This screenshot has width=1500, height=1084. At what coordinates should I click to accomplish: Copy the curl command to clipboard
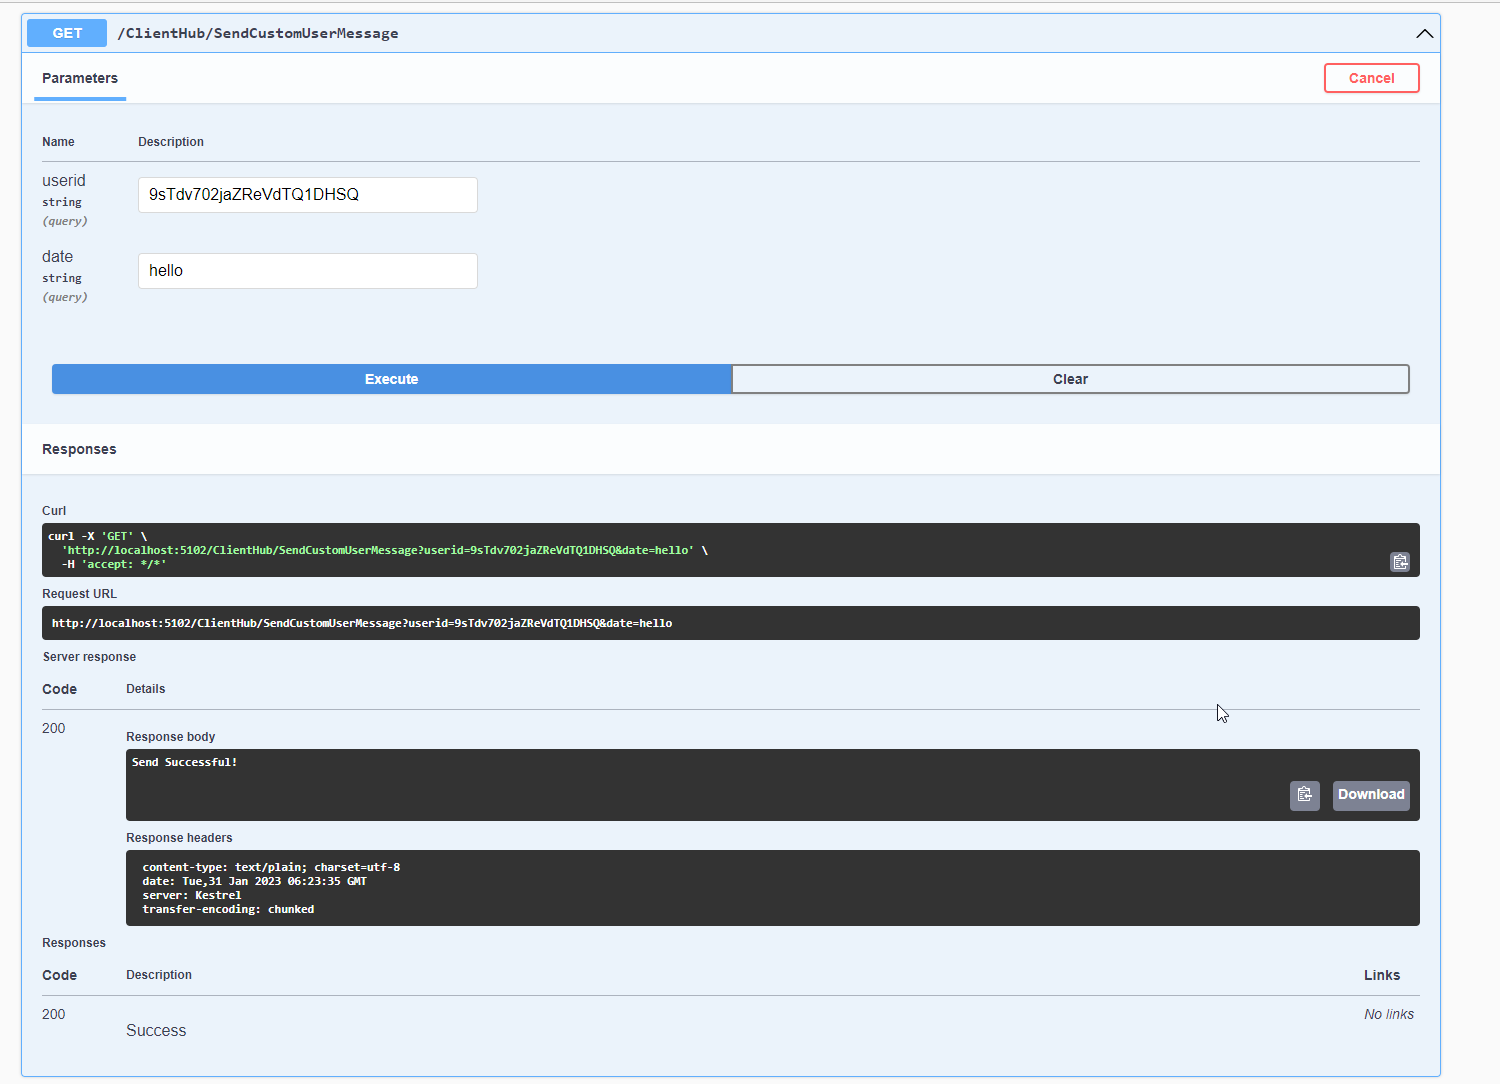click(x=1400, y=562)
